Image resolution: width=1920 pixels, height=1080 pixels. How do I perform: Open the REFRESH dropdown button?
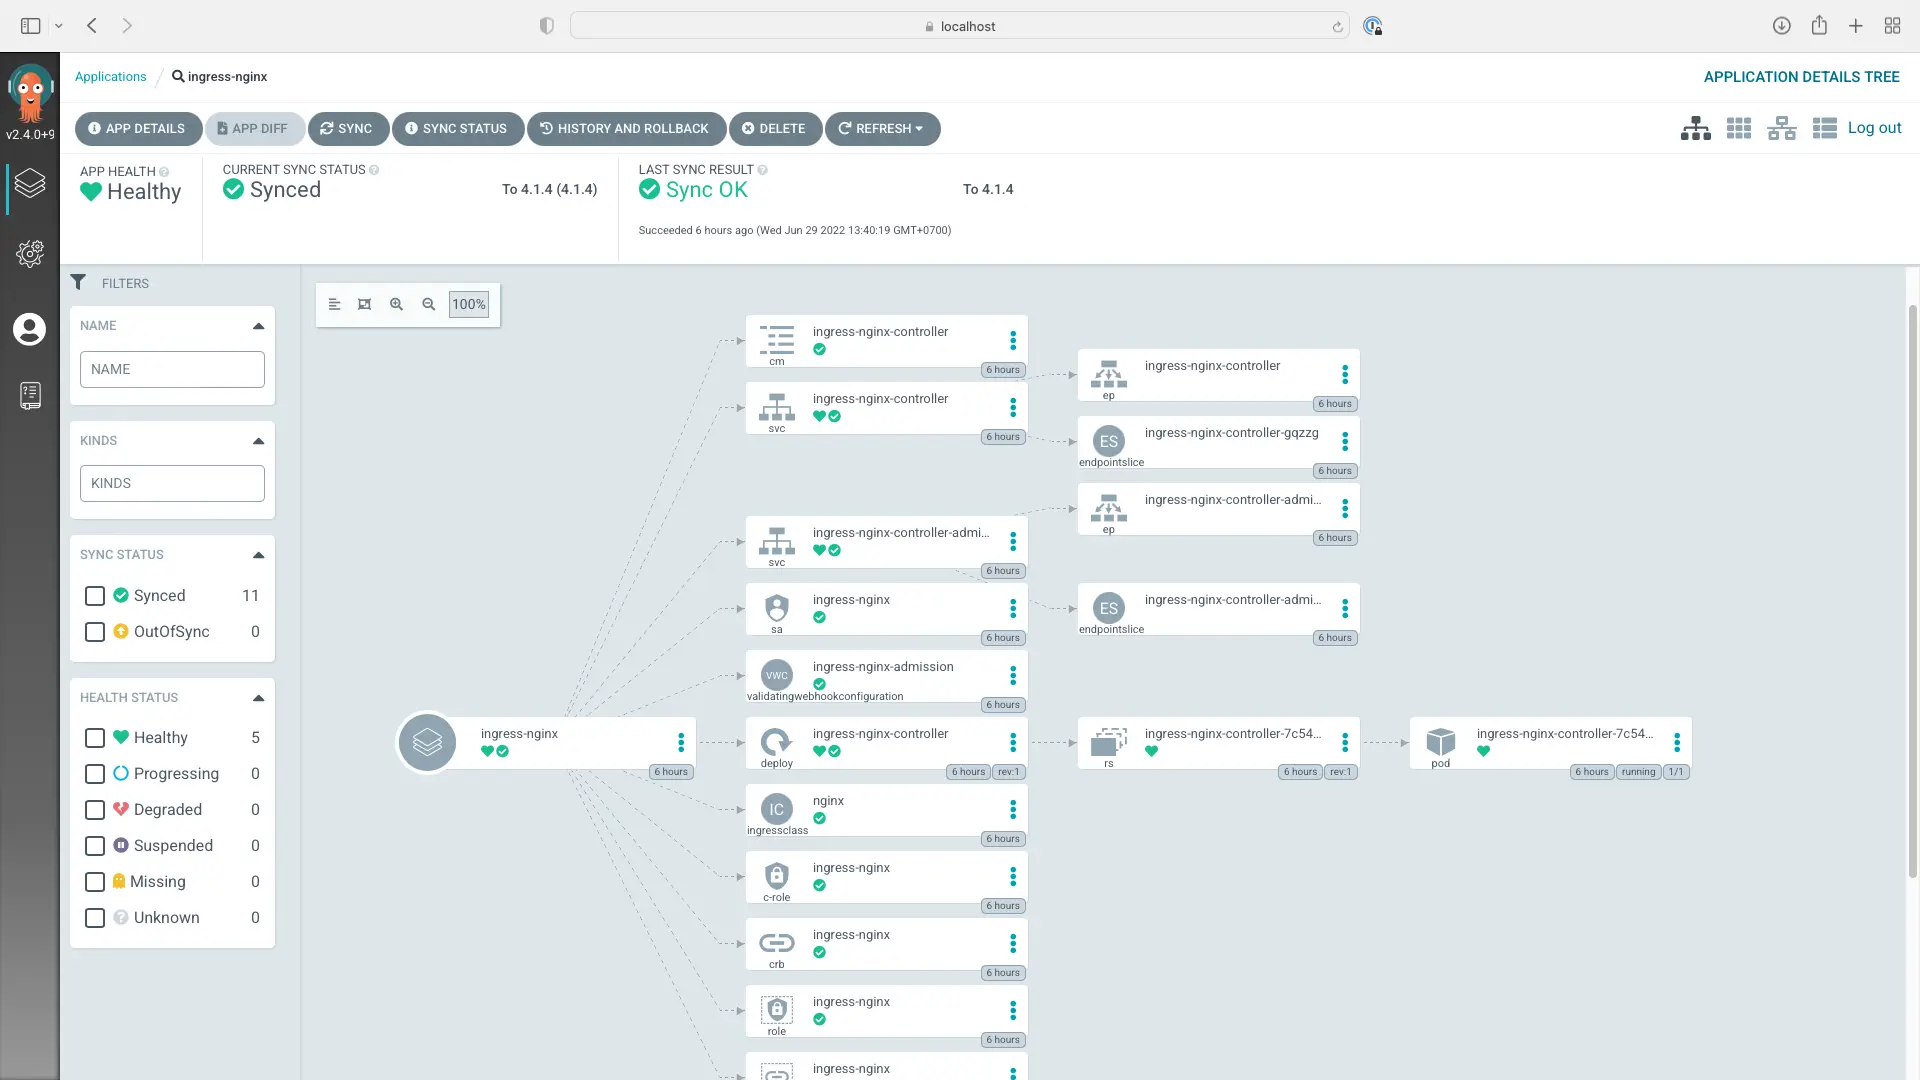coord(882,128)
